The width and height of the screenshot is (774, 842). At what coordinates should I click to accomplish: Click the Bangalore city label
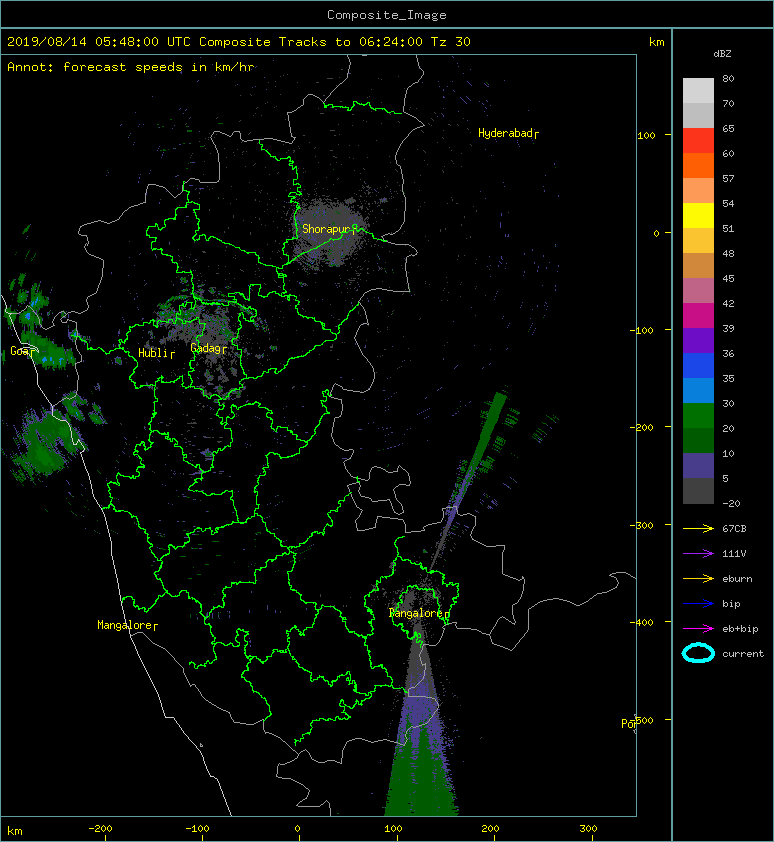click(419, 613)
